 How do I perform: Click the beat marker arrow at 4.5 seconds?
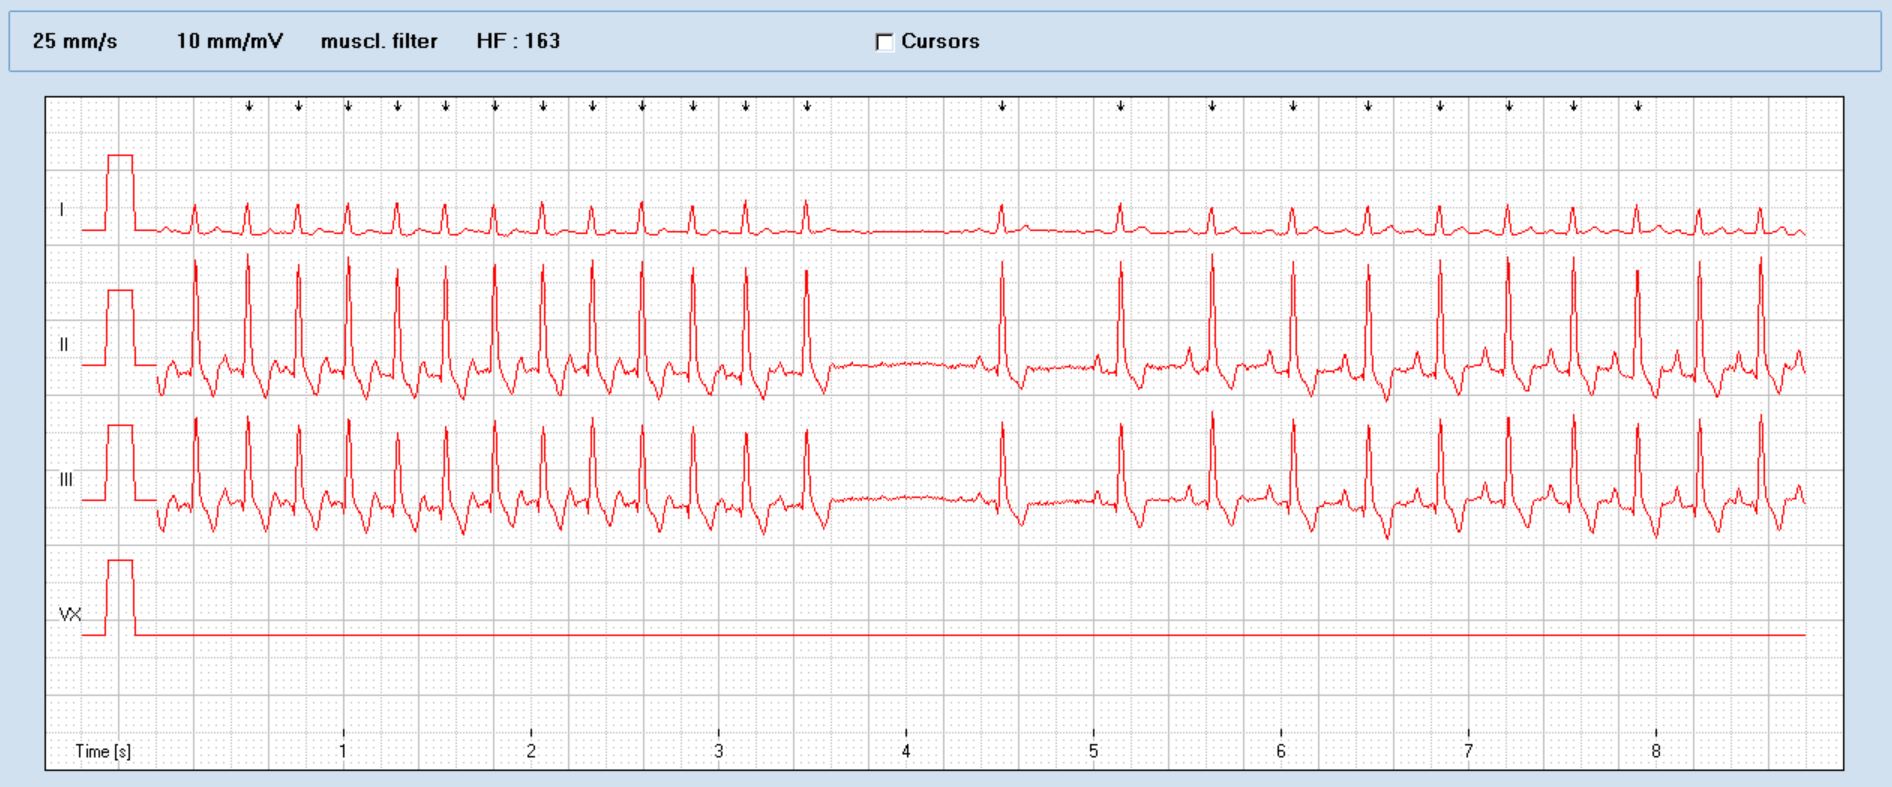[x=1002, y=106]
